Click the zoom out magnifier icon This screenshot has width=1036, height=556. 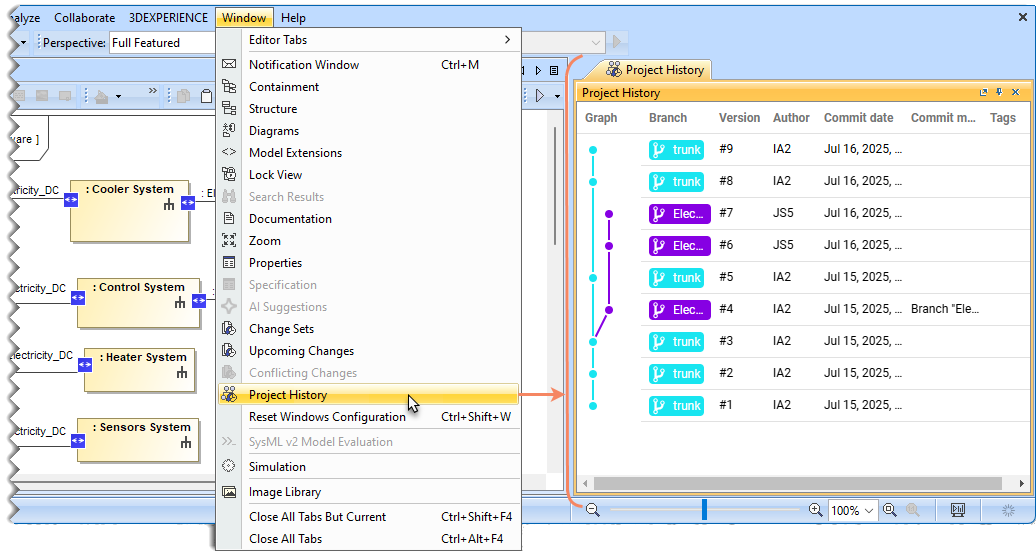[593, 510]
